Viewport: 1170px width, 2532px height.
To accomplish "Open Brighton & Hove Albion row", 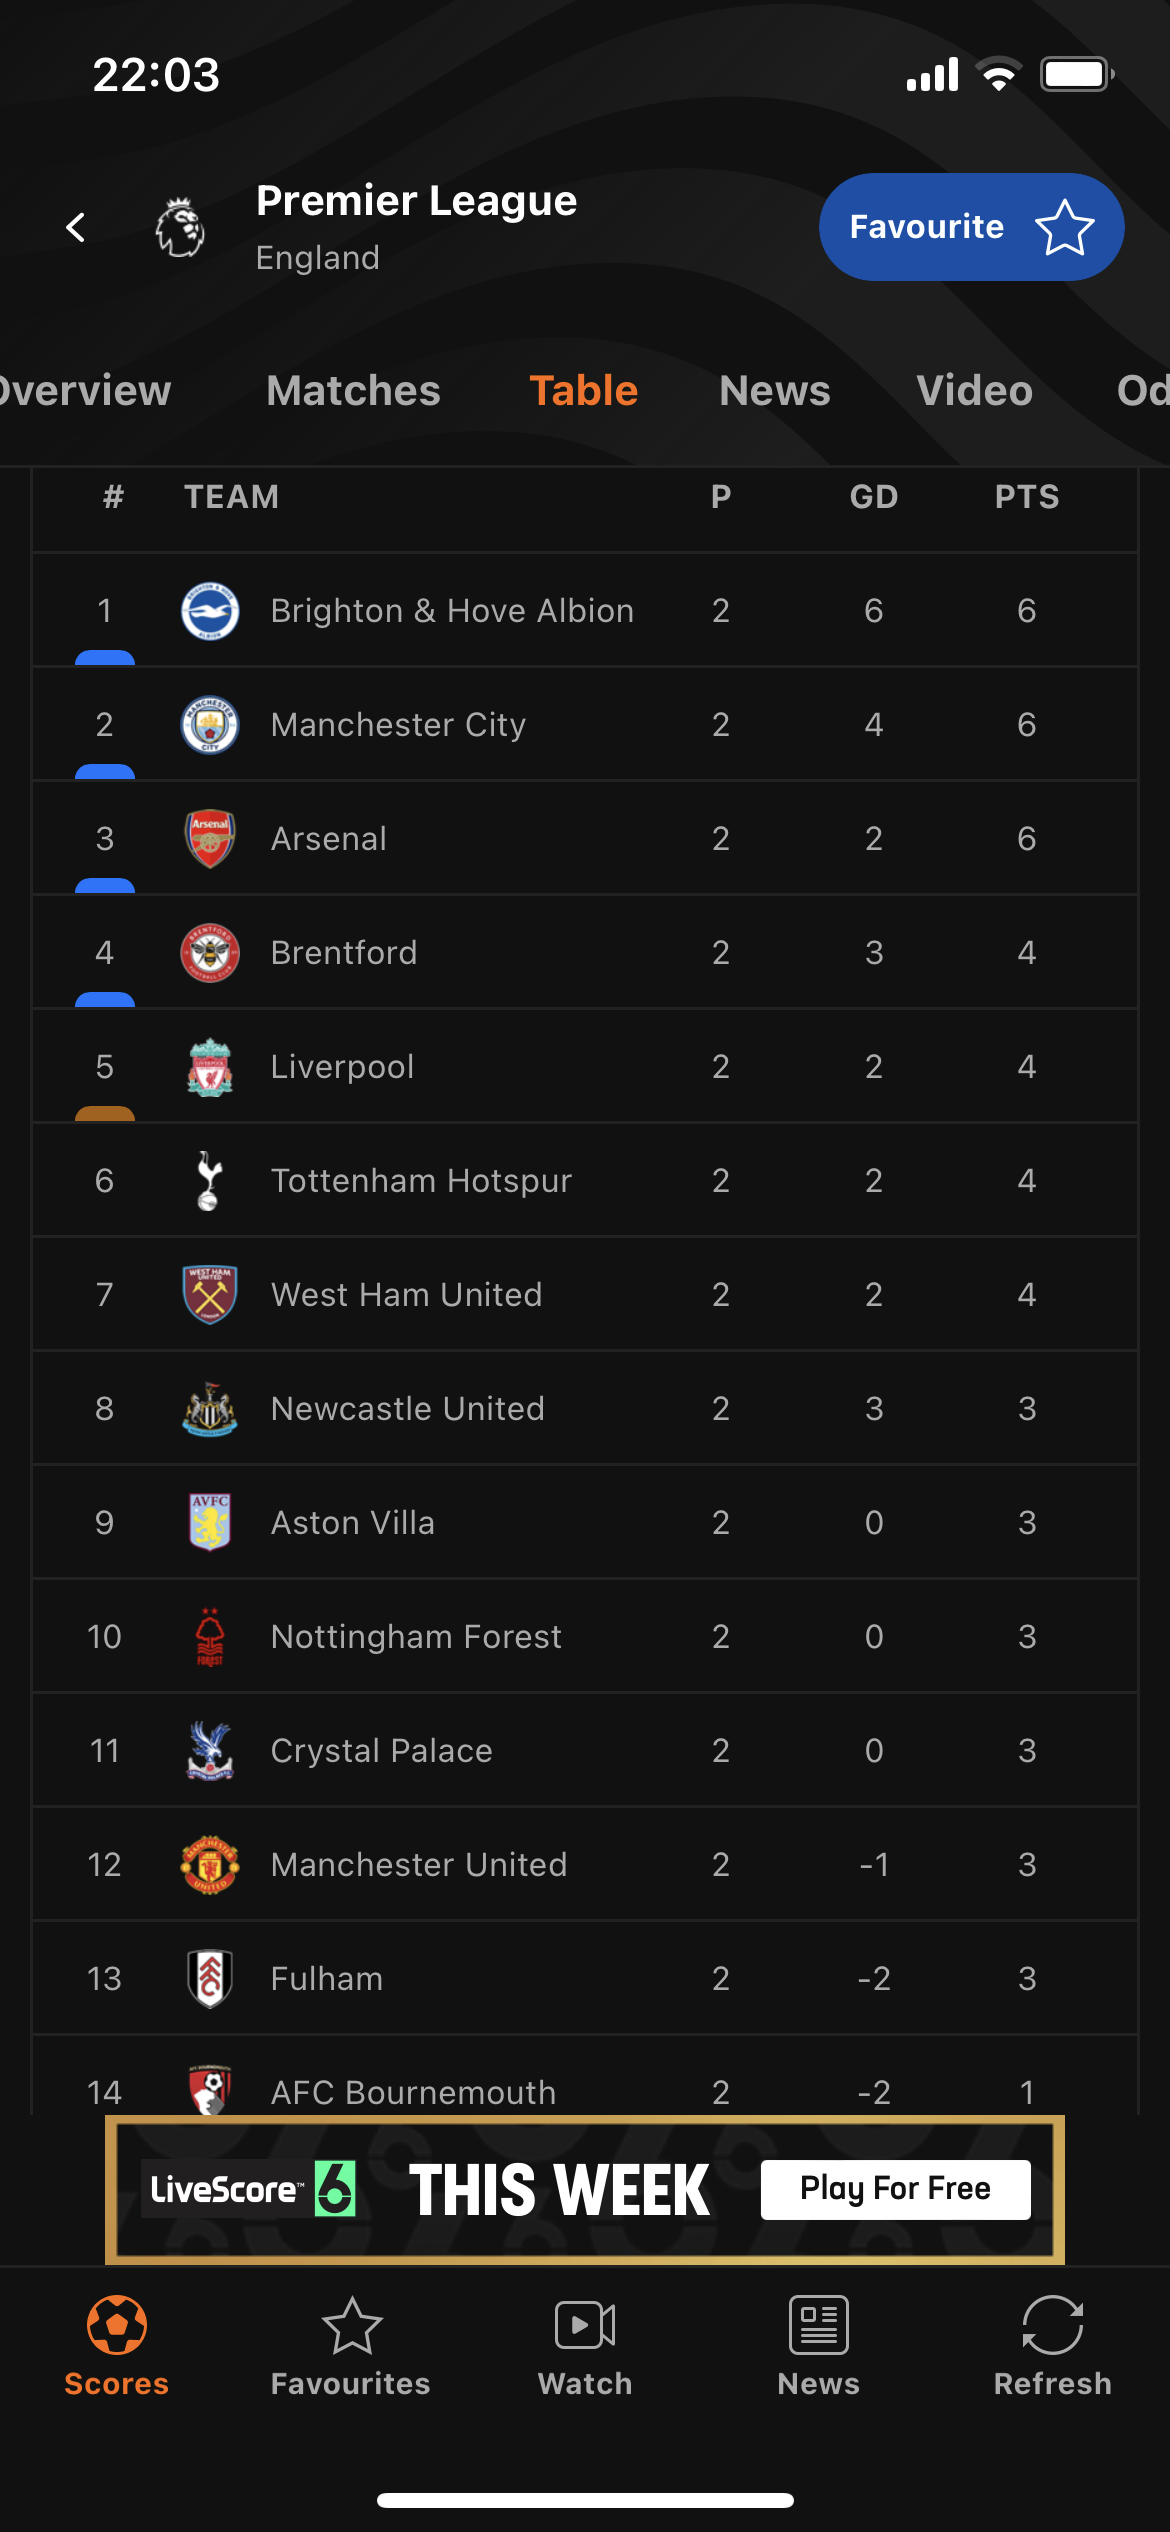I will 585,610.
